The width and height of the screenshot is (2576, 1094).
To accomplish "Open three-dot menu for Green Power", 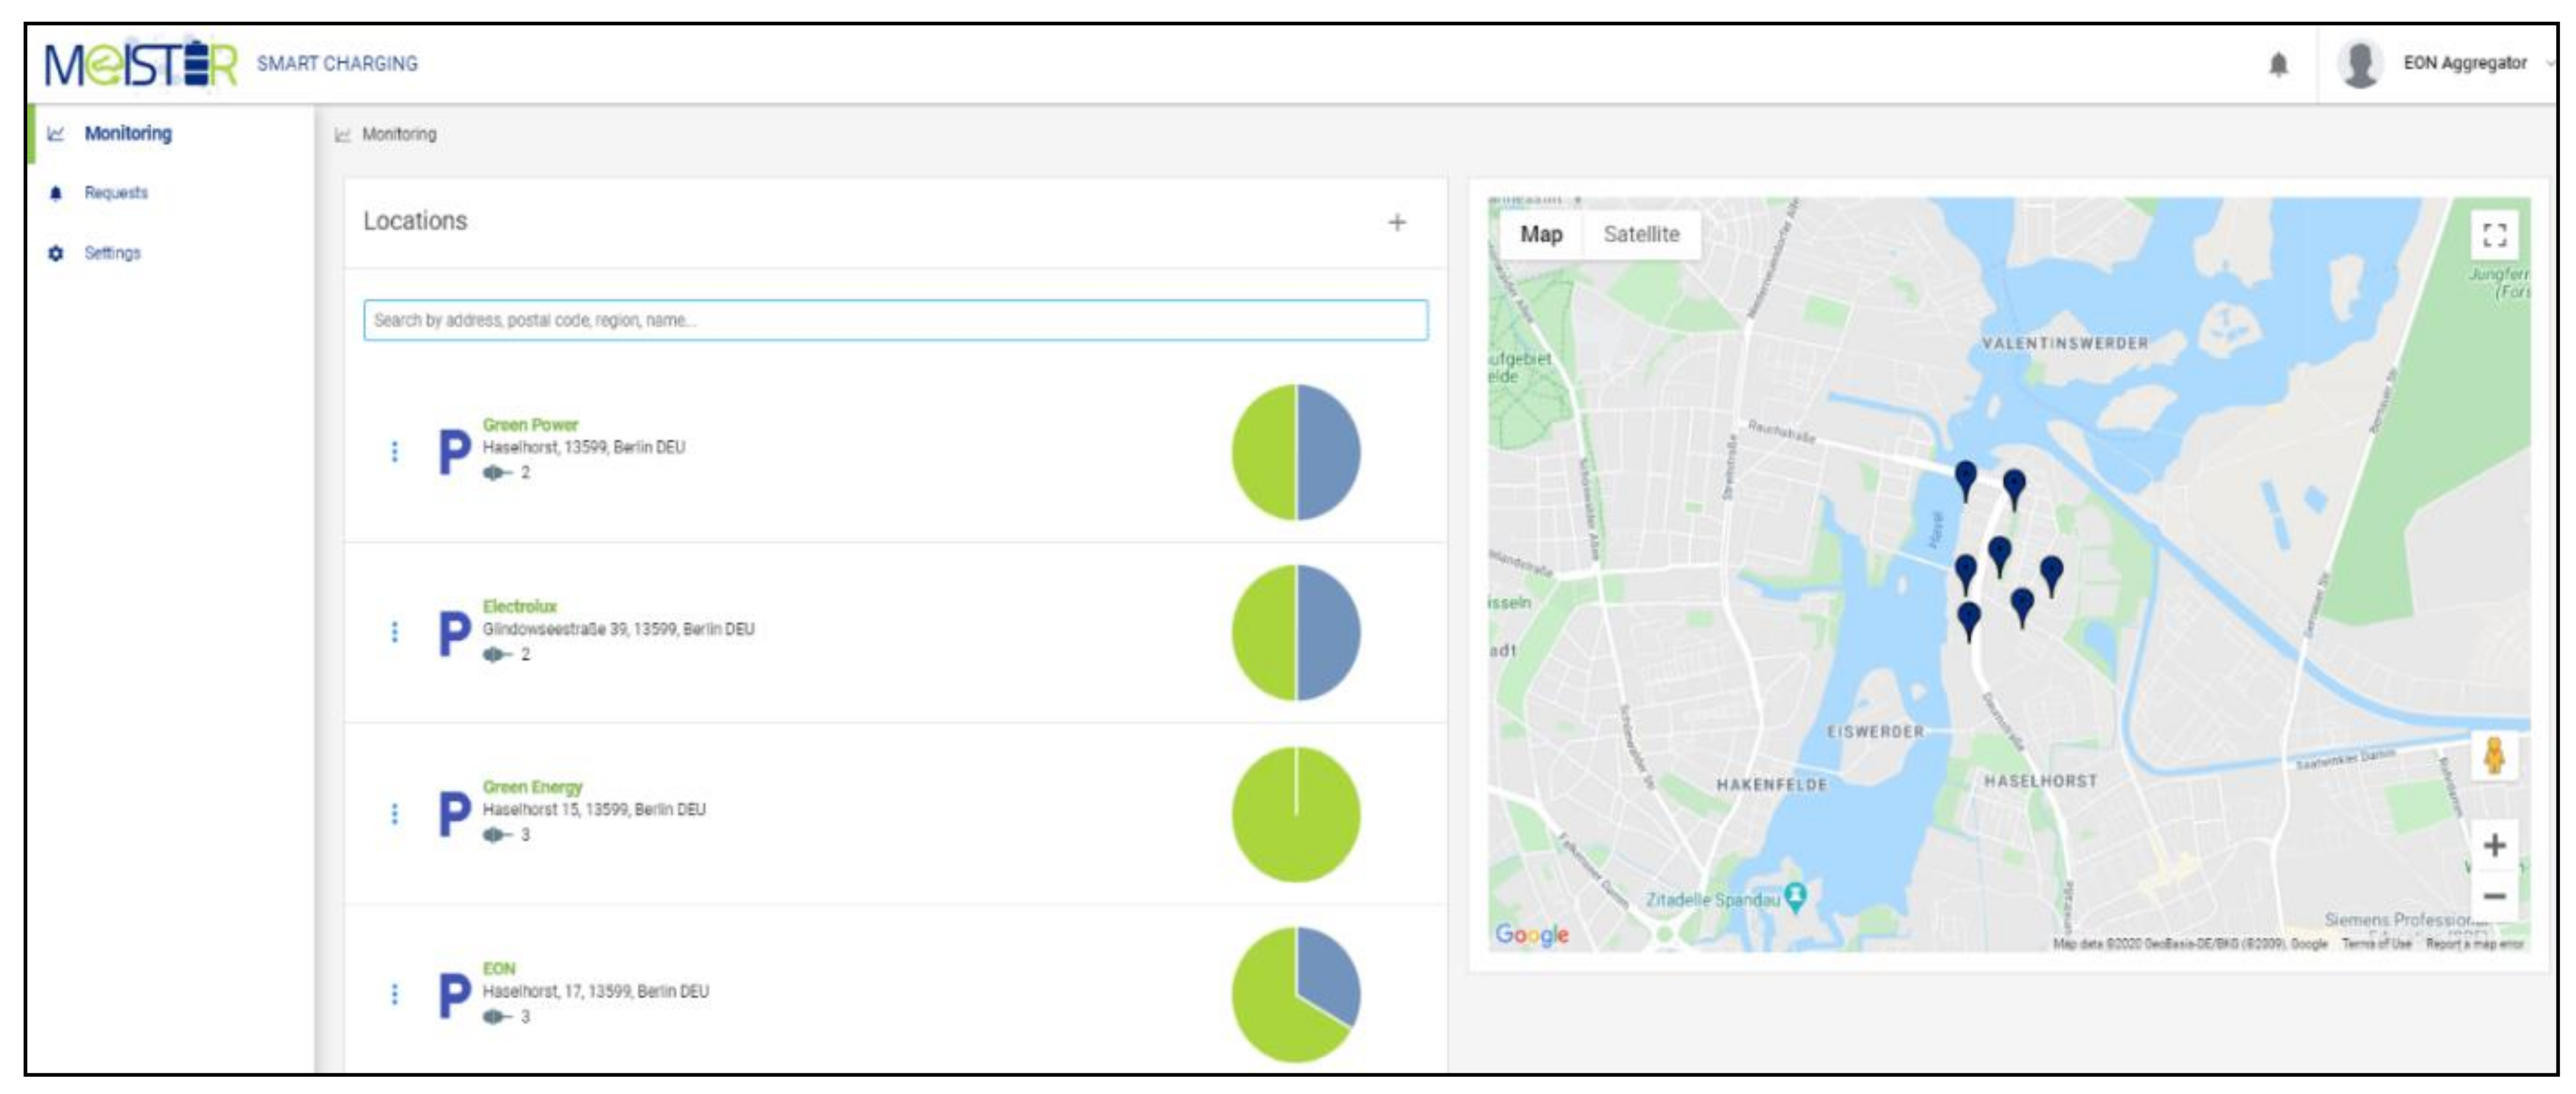I will point(394,452).
